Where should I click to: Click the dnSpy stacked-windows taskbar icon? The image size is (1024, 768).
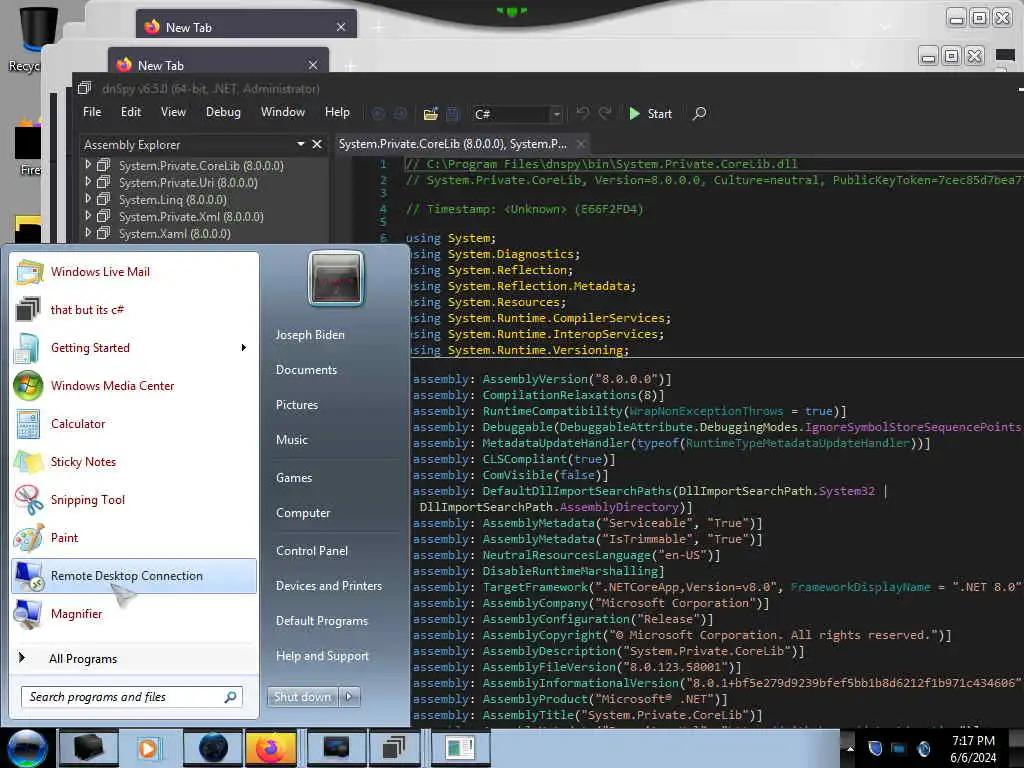(394, 748)
